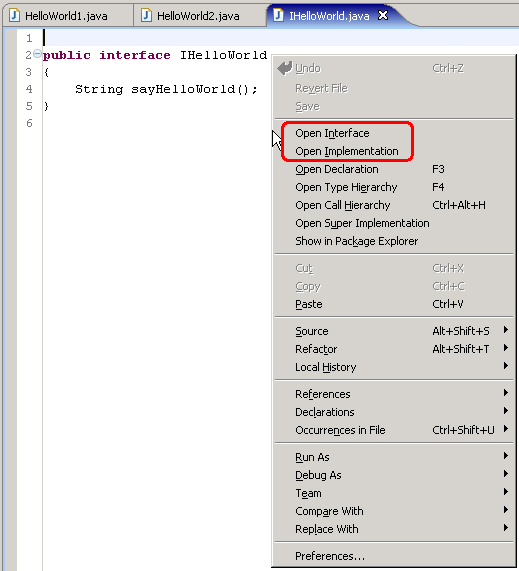Choose Open Implementation in the context menu
This screenshot has height=571, width=519.
tap(347, 151)
